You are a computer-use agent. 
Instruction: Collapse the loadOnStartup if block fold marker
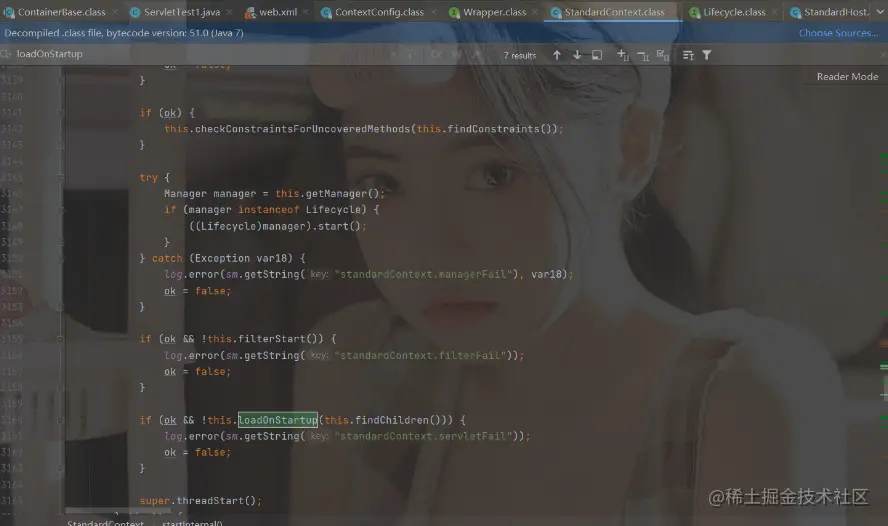point(61,420)
